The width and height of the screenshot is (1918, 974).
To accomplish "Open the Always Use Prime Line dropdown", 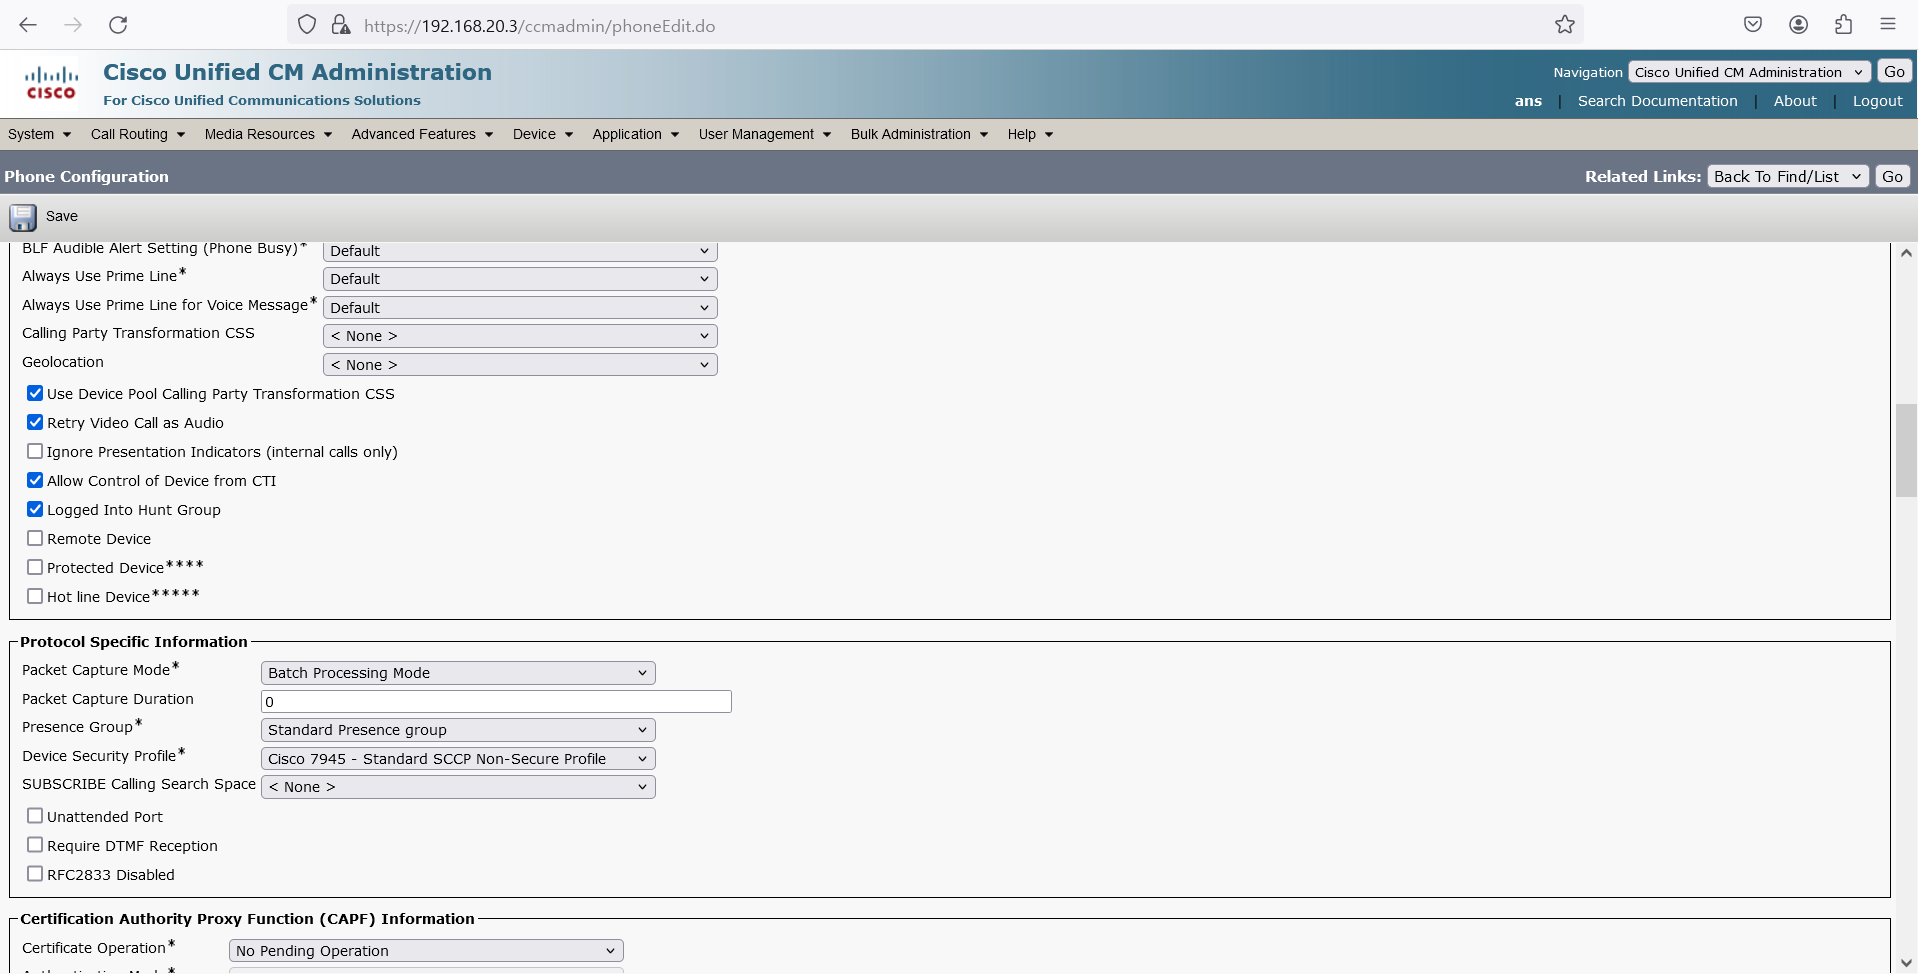I will (520, 279).
